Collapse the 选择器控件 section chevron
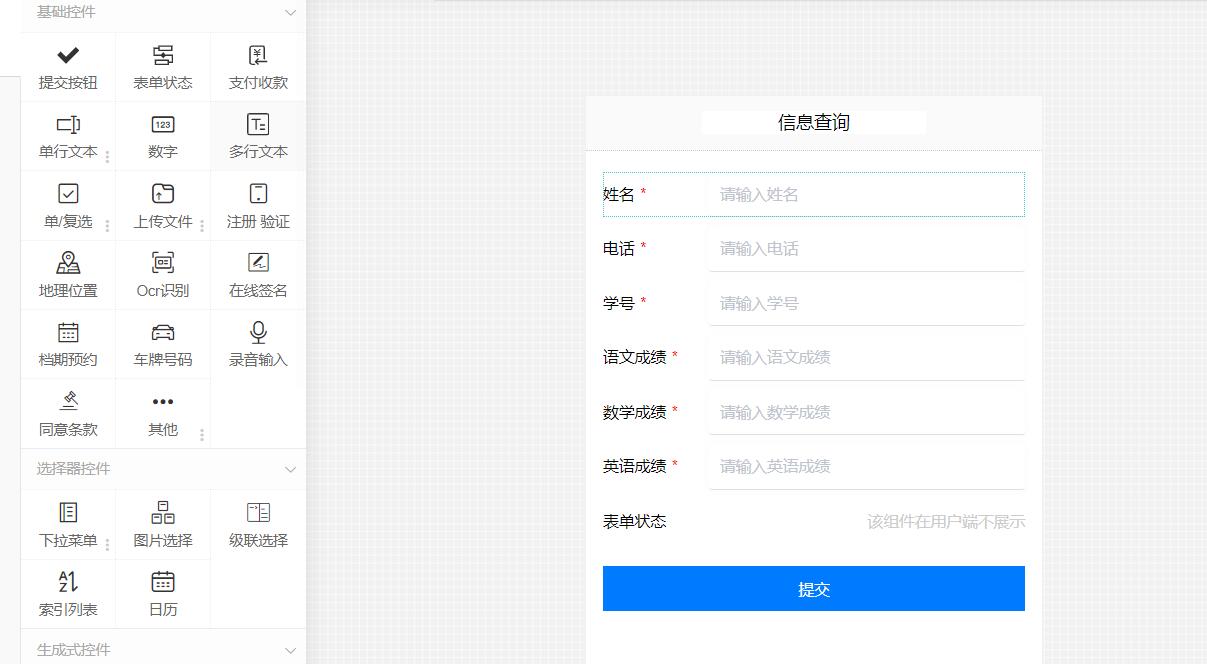 (x=291, y=469)
